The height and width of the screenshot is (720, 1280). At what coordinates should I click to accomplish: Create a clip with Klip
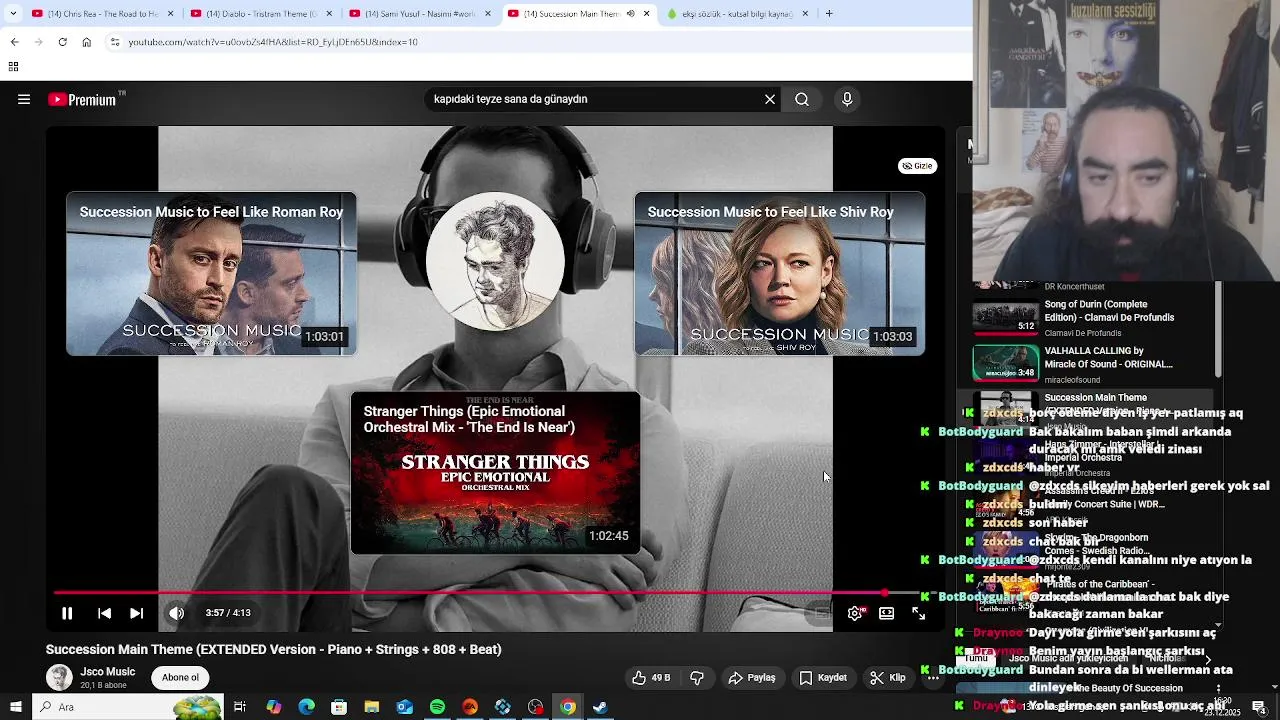pyautogui.click(x=888, y=678)
